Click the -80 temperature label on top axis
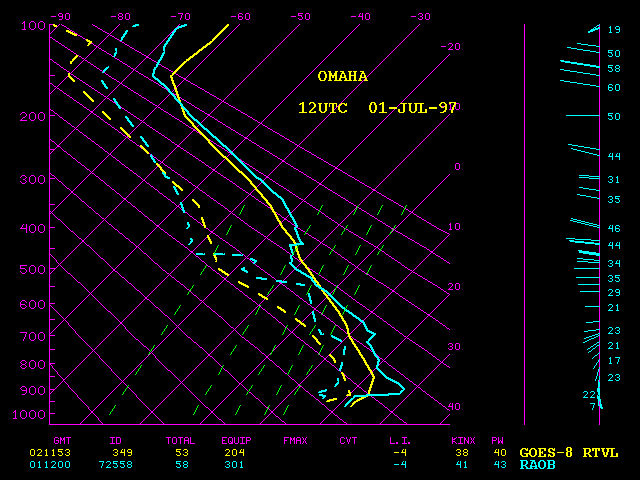 [120, 17]
